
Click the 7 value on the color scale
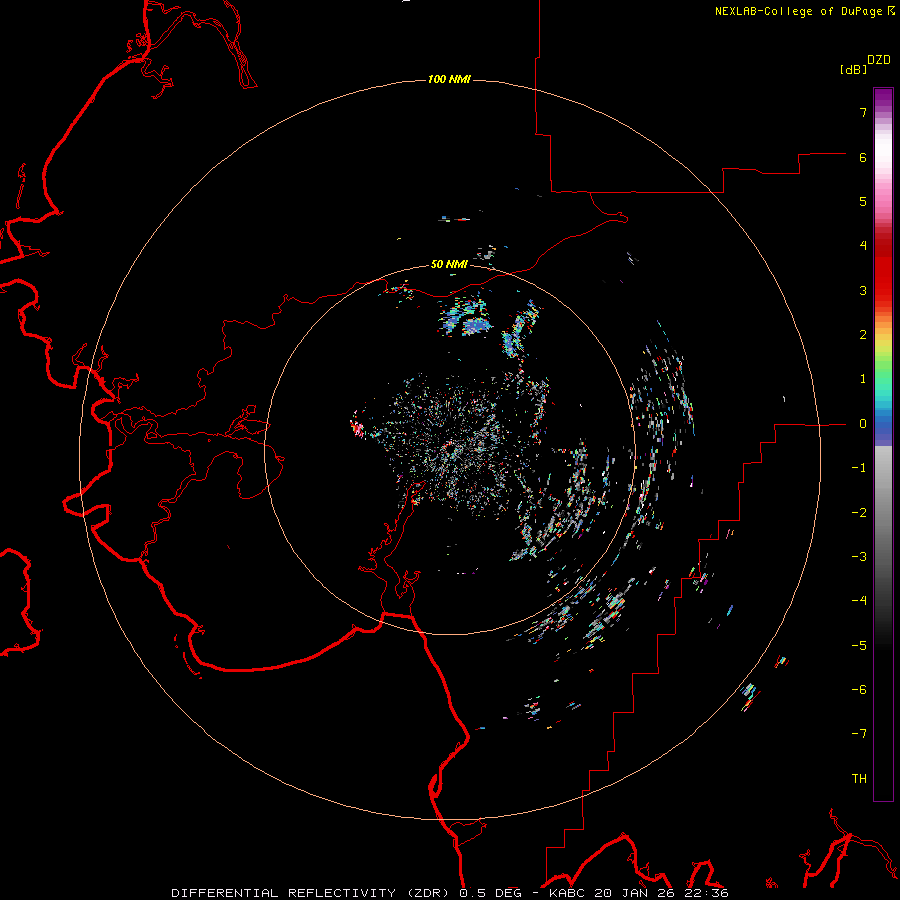point(862,112)
